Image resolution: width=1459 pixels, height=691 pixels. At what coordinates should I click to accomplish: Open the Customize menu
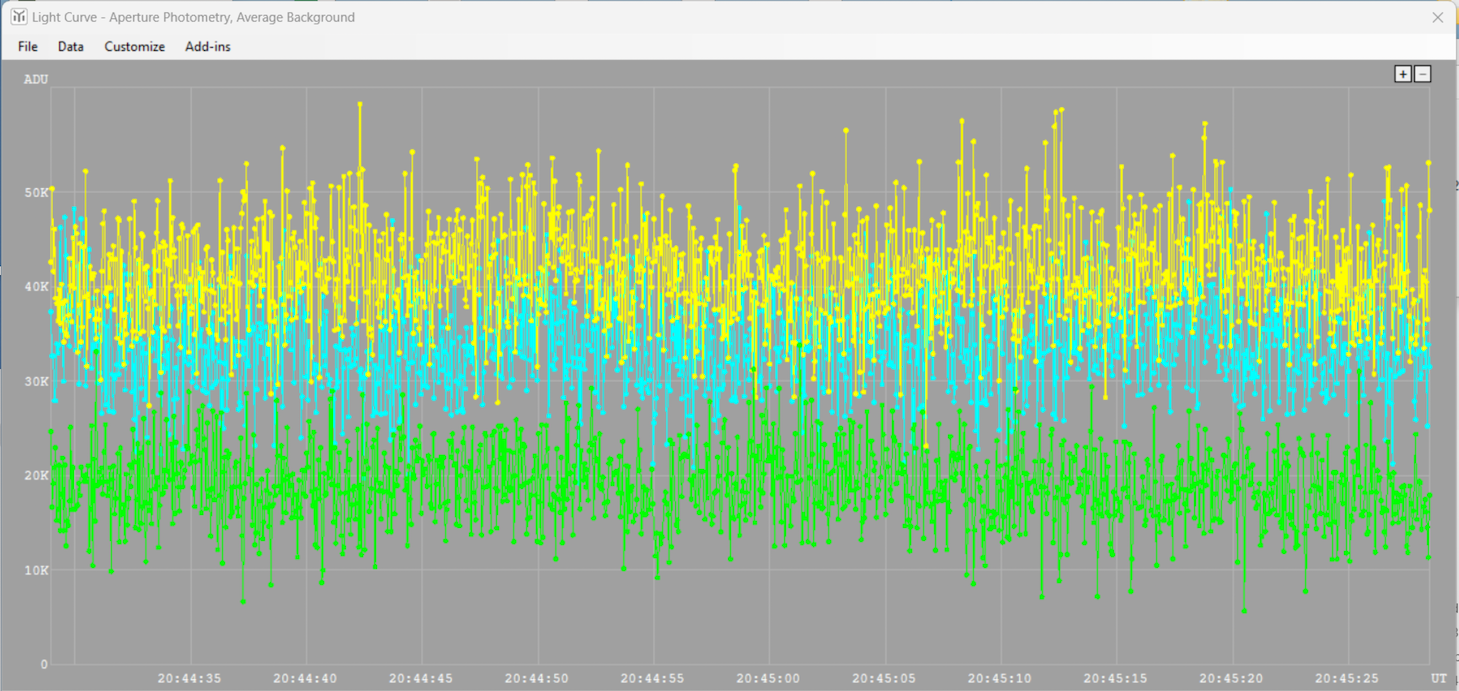(x=134, y=47)
